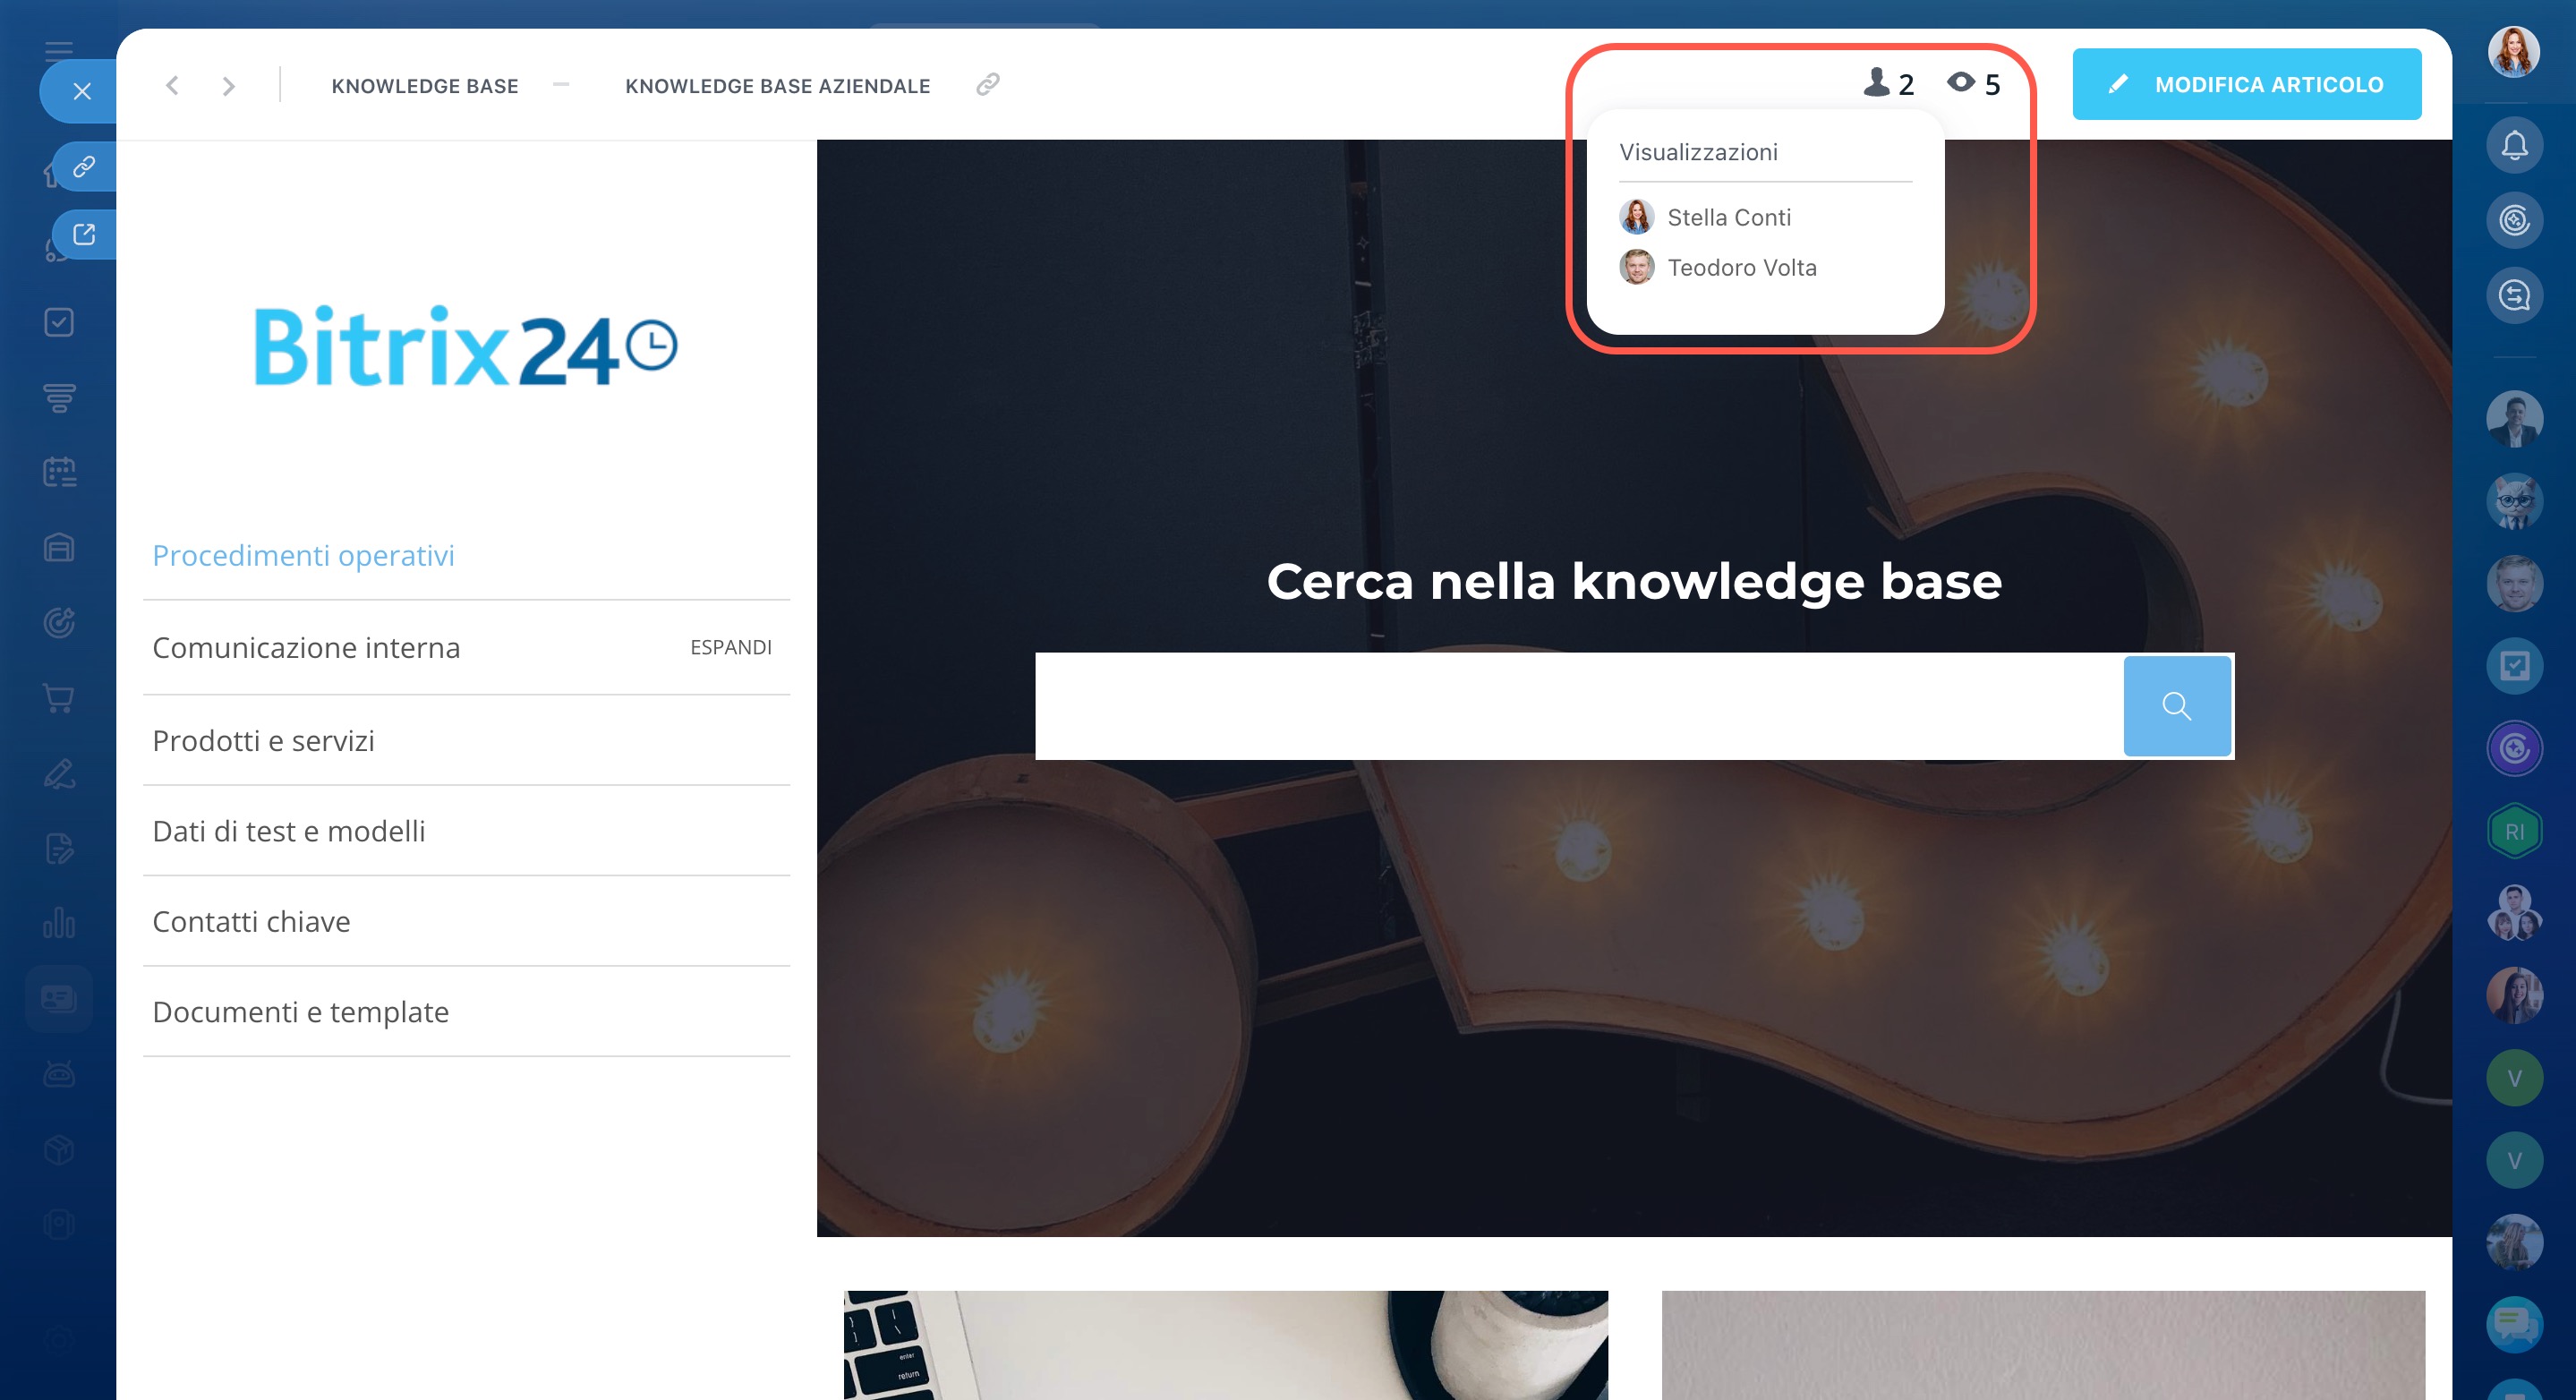Click in the knowledge base search field

[1578, 706]
